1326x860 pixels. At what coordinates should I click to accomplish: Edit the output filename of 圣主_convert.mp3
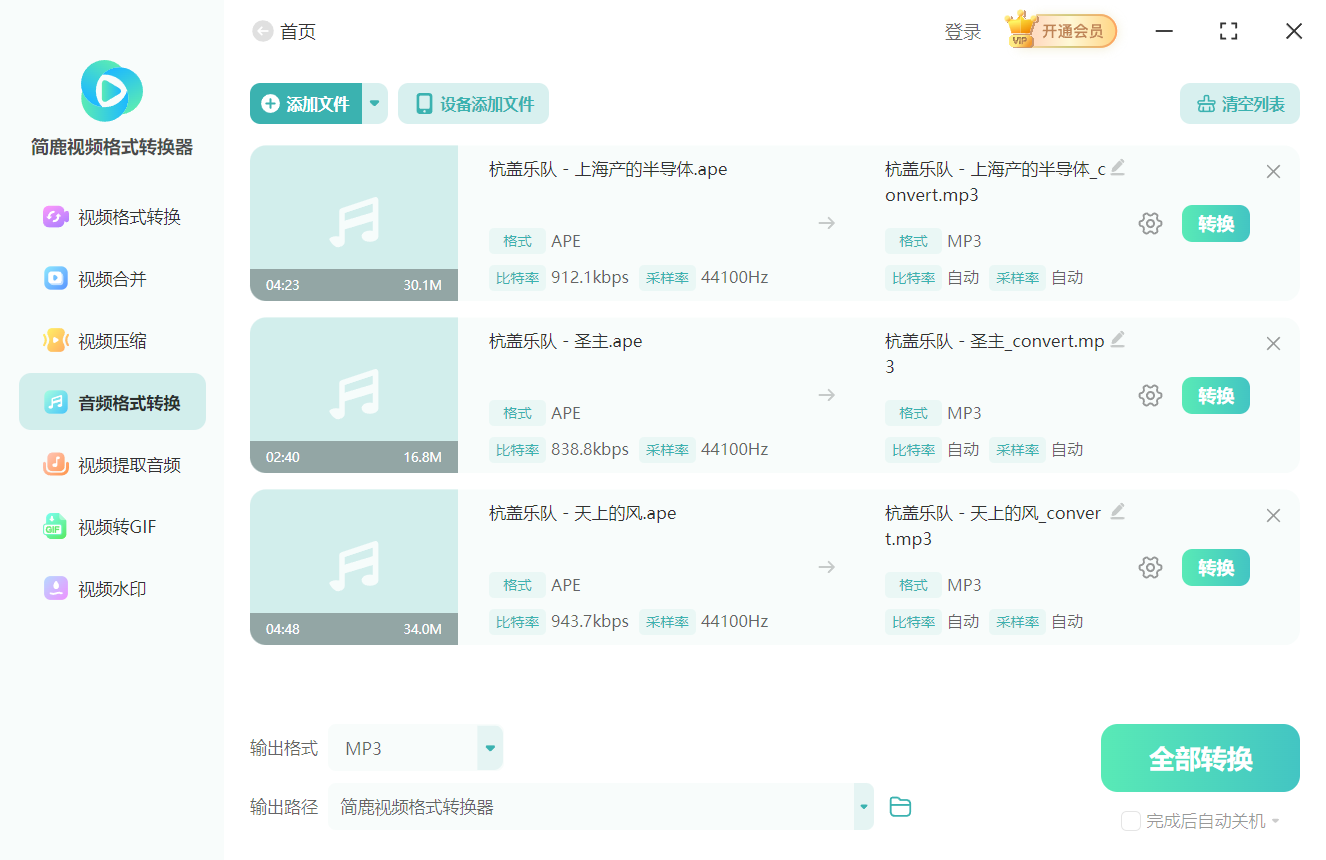1118,340
